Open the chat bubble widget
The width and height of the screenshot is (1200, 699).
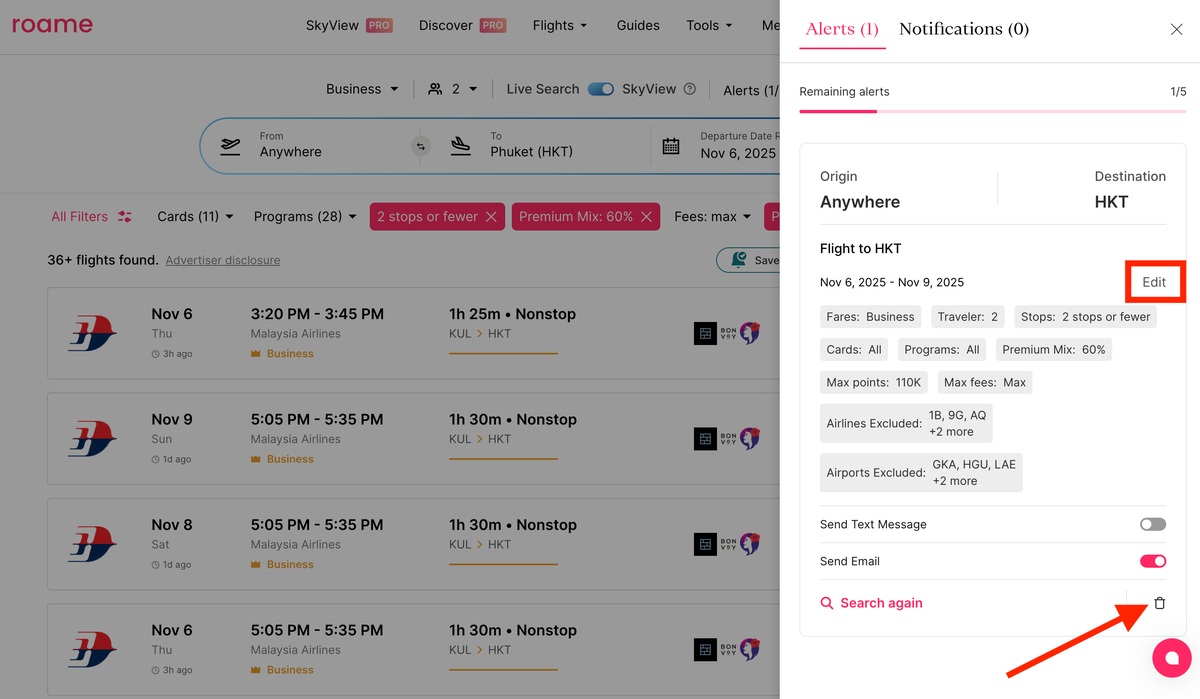(x=1171, y=658)
